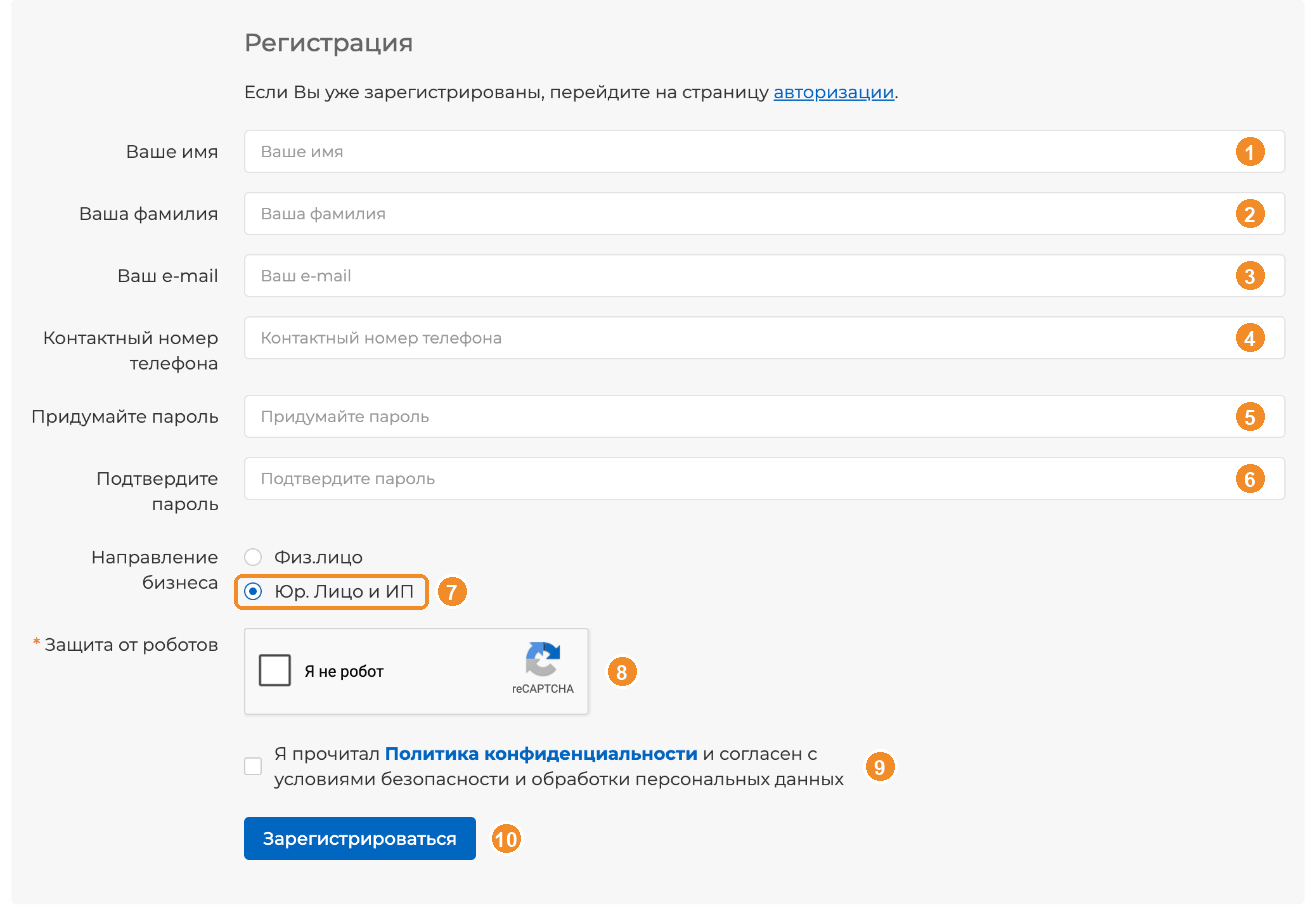Tick the "Я не робот" reCAPTCHA checkbox

(x=274, y=671)
